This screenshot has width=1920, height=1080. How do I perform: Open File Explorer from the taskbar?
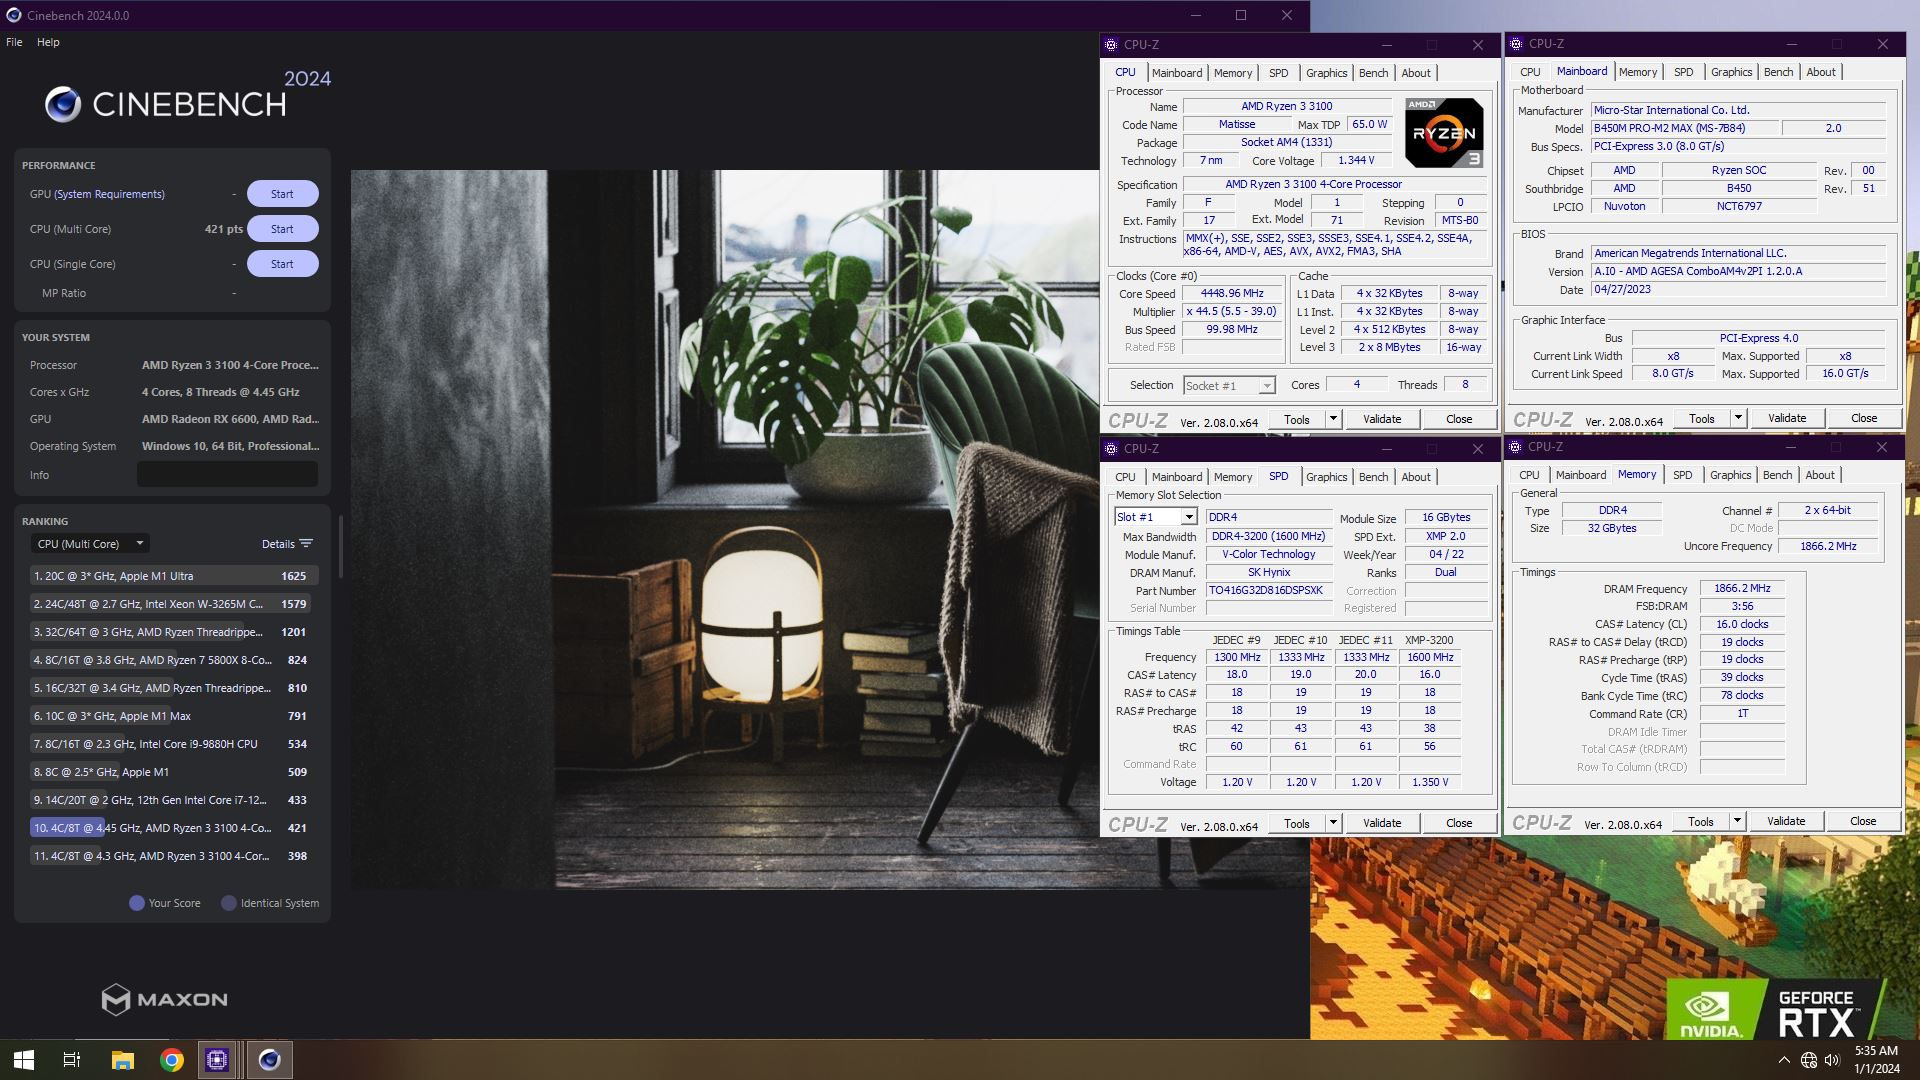coord(122,1059)
